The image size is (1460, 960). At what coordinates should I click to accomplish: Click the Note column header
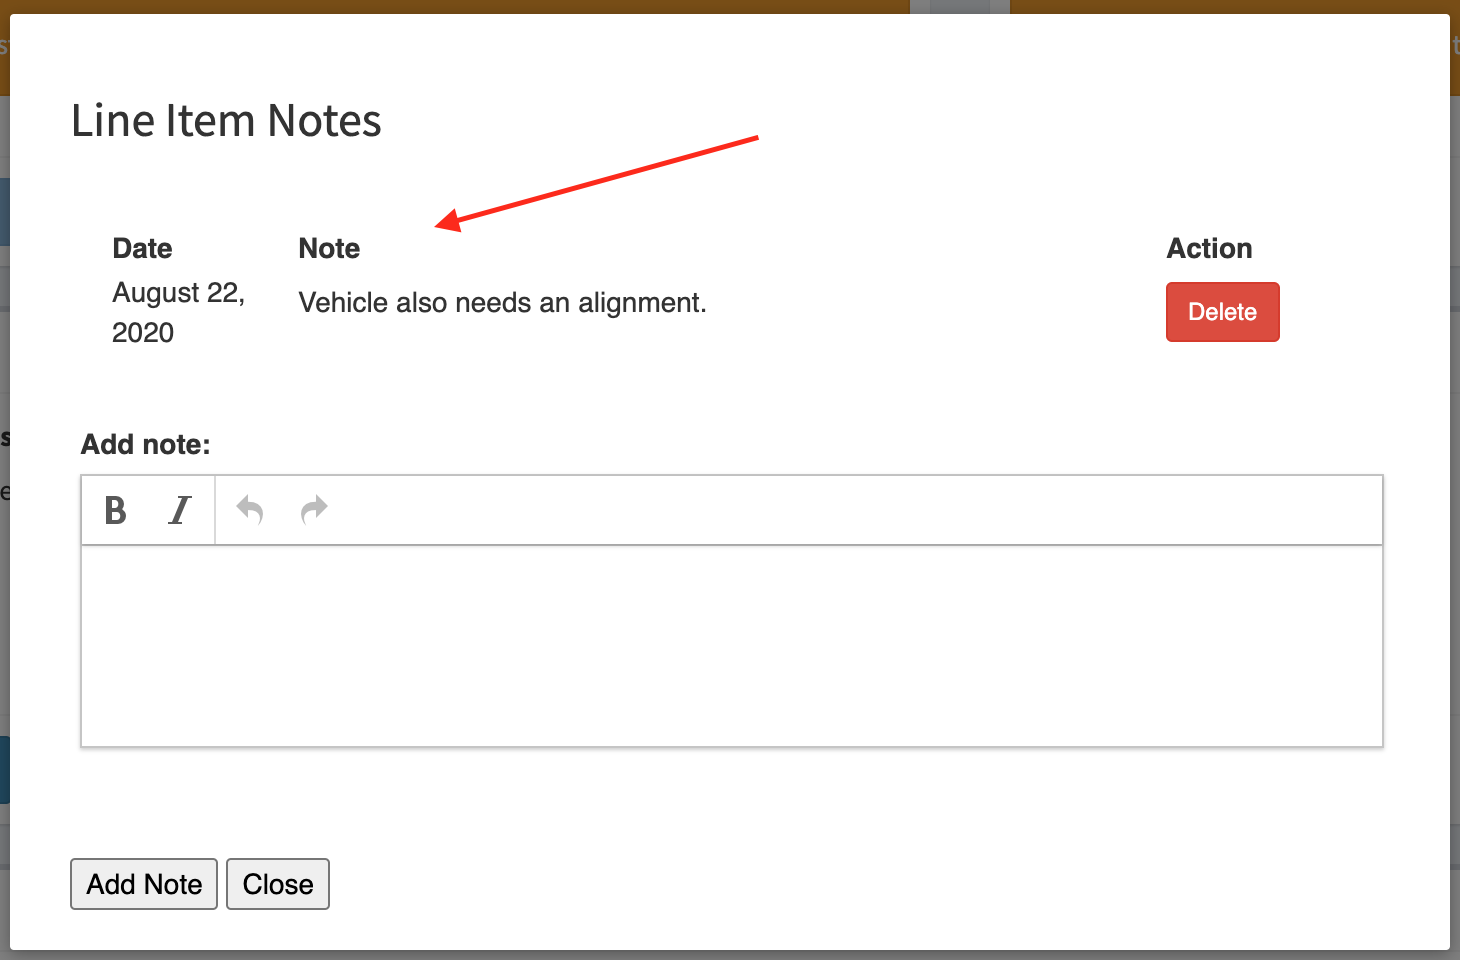coord(329,248)
